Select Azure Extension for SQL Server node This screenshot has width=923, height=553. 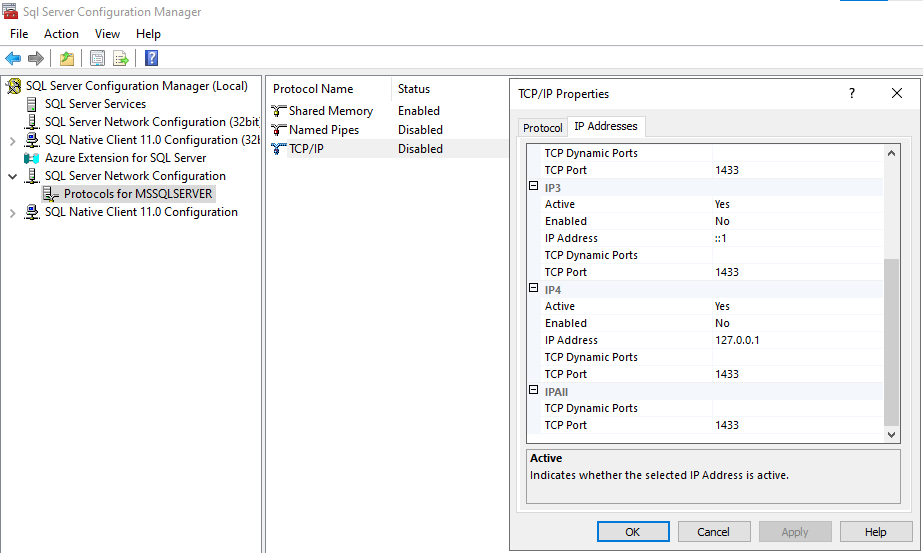(x=125, y=158)
